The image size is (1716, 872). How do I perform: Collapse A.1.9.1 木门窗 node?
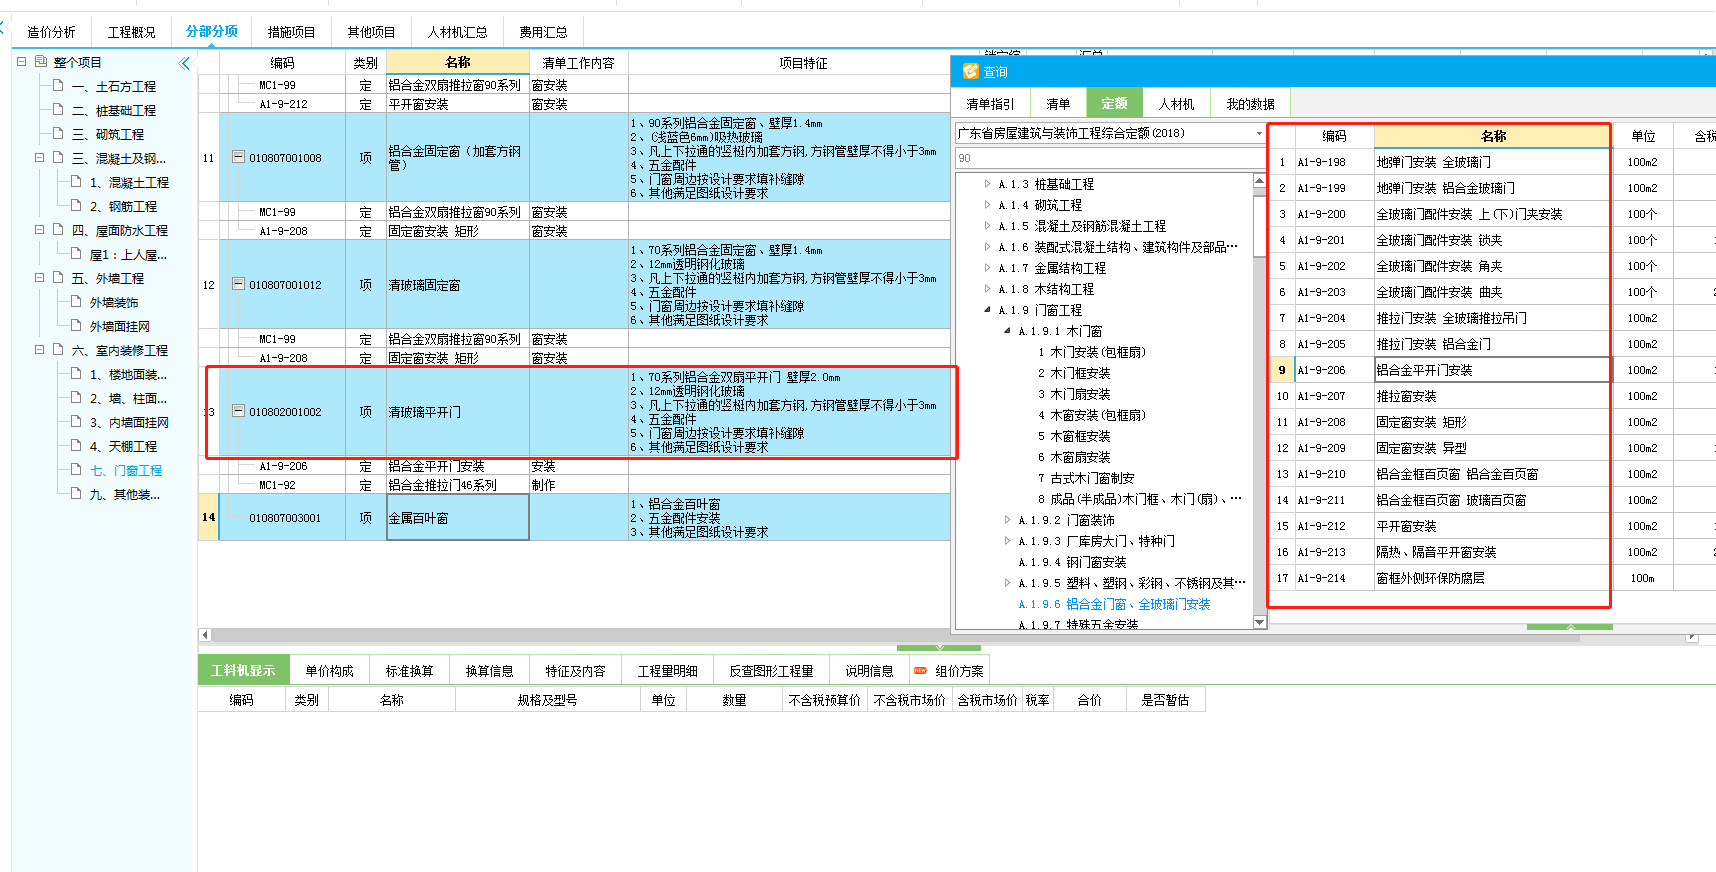click(1008, 331)
